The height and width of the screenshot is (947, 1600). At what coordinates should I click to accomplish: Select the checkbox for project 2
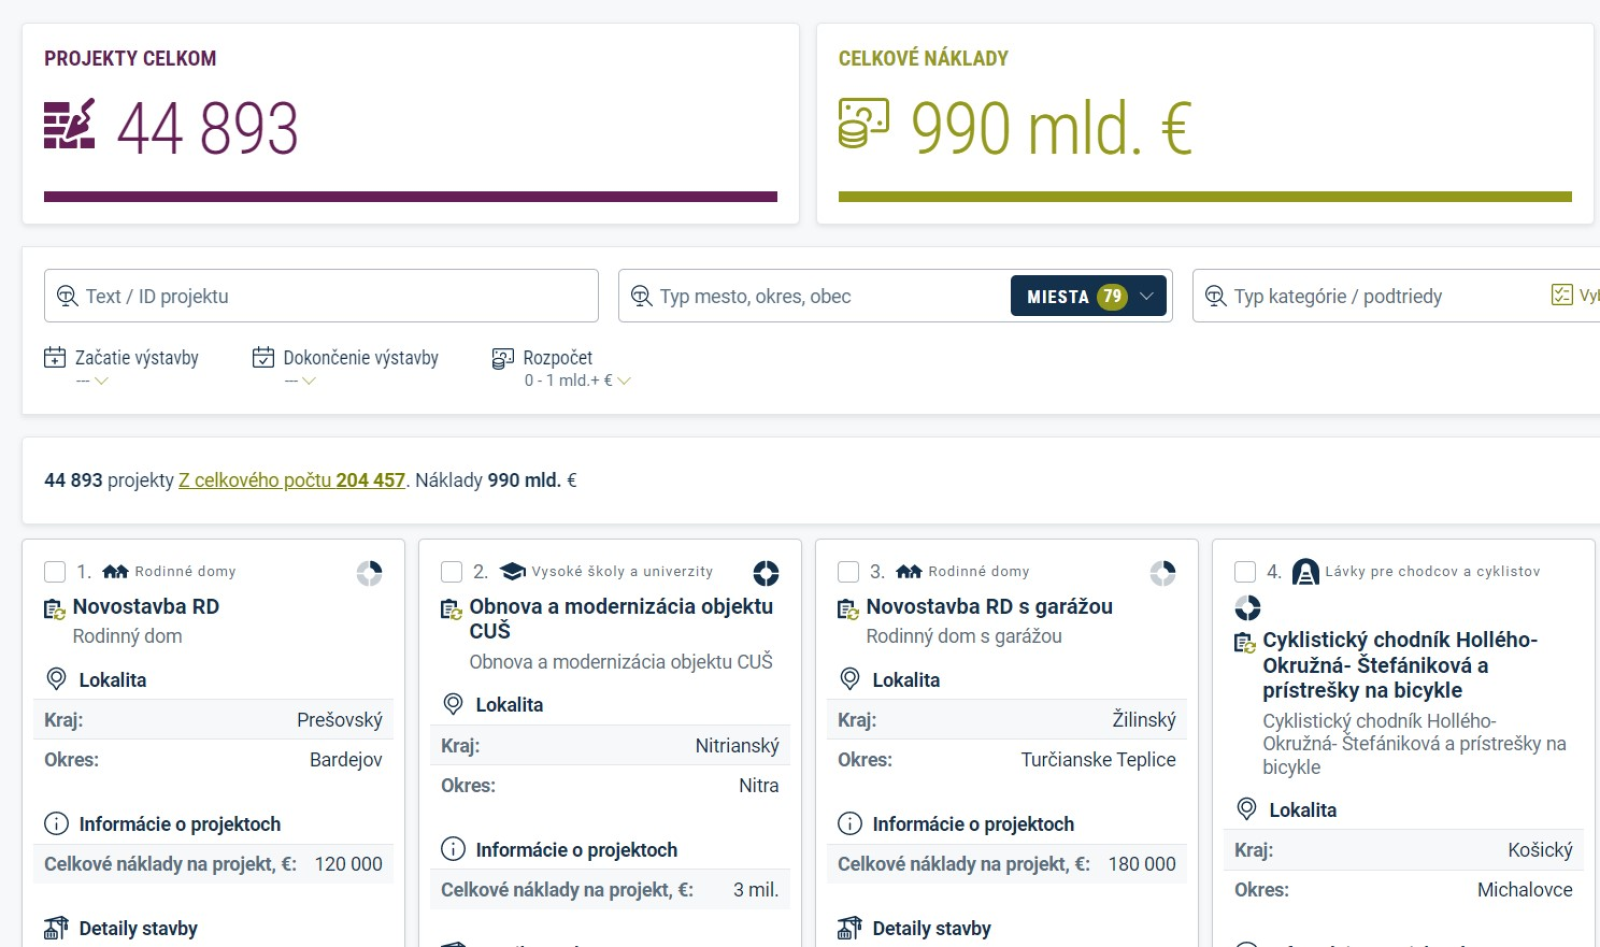452,572
